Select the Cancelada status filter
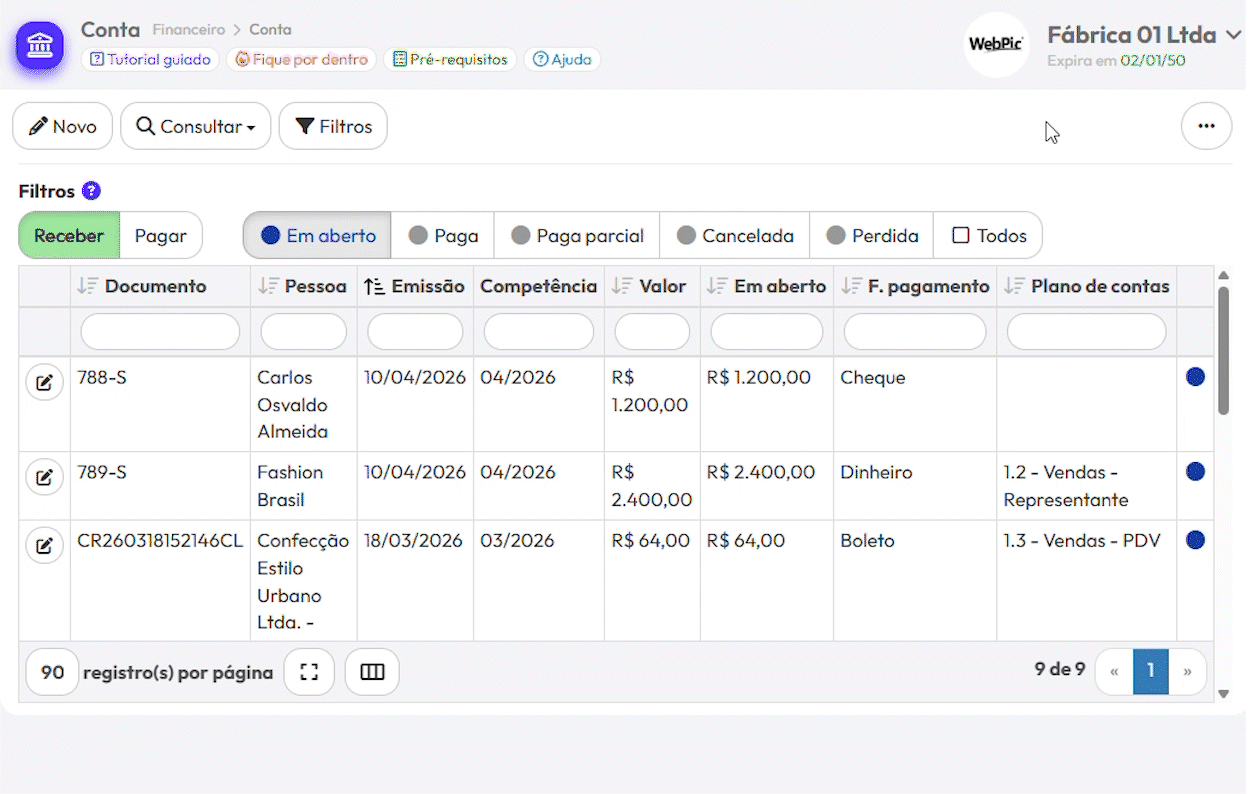 click(735, 236)
